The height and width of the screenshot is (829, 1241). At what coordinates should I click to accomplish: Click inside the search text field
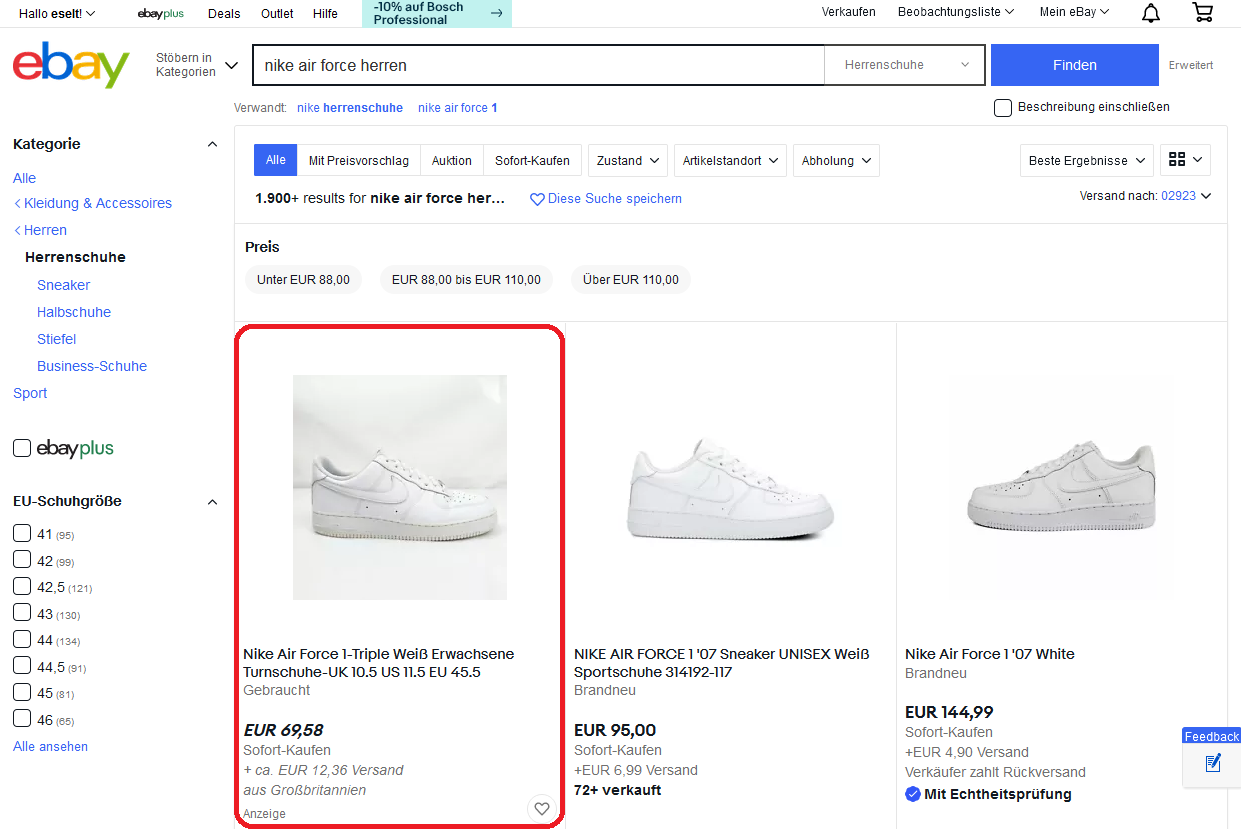pyautogui.click(x=538, y=65)
